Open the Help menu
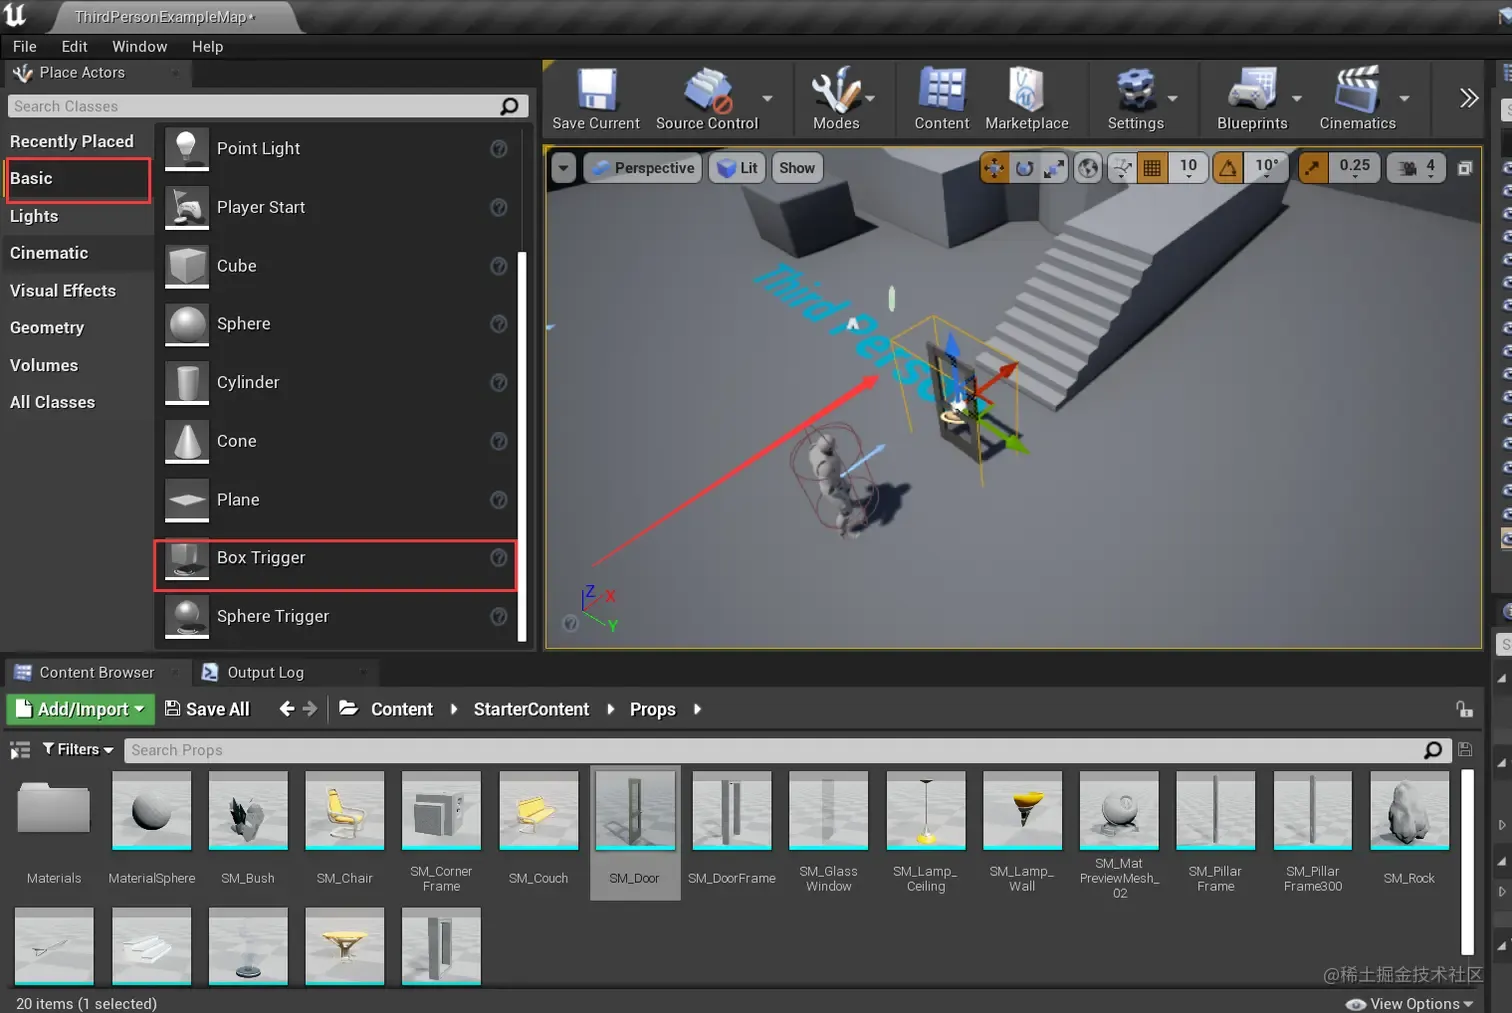Screen dimensions: 1512x1013 207,46
